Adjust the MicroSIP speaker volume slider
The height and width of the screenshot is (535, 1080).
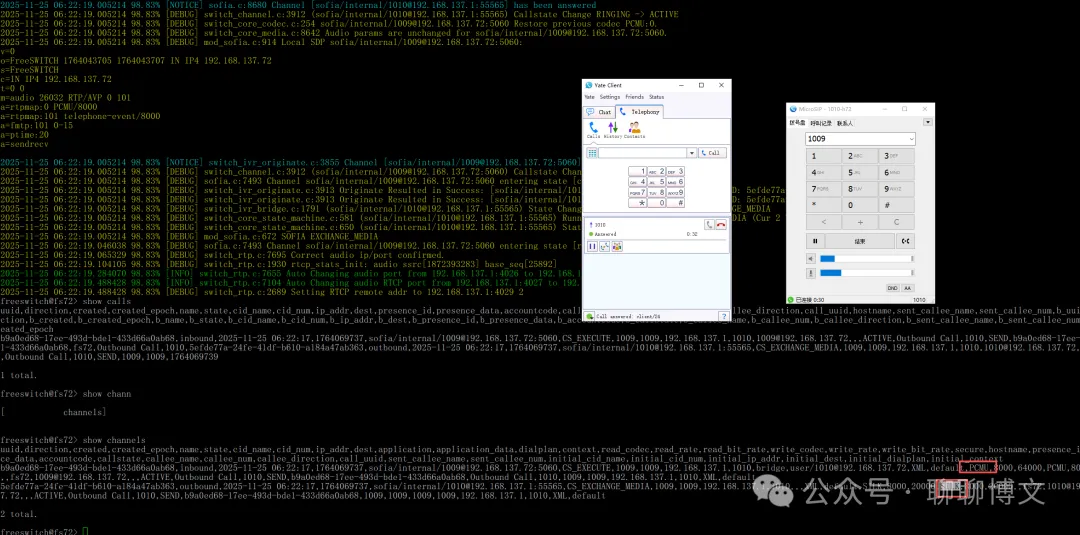pyautogui.click(x=866, y=259)
